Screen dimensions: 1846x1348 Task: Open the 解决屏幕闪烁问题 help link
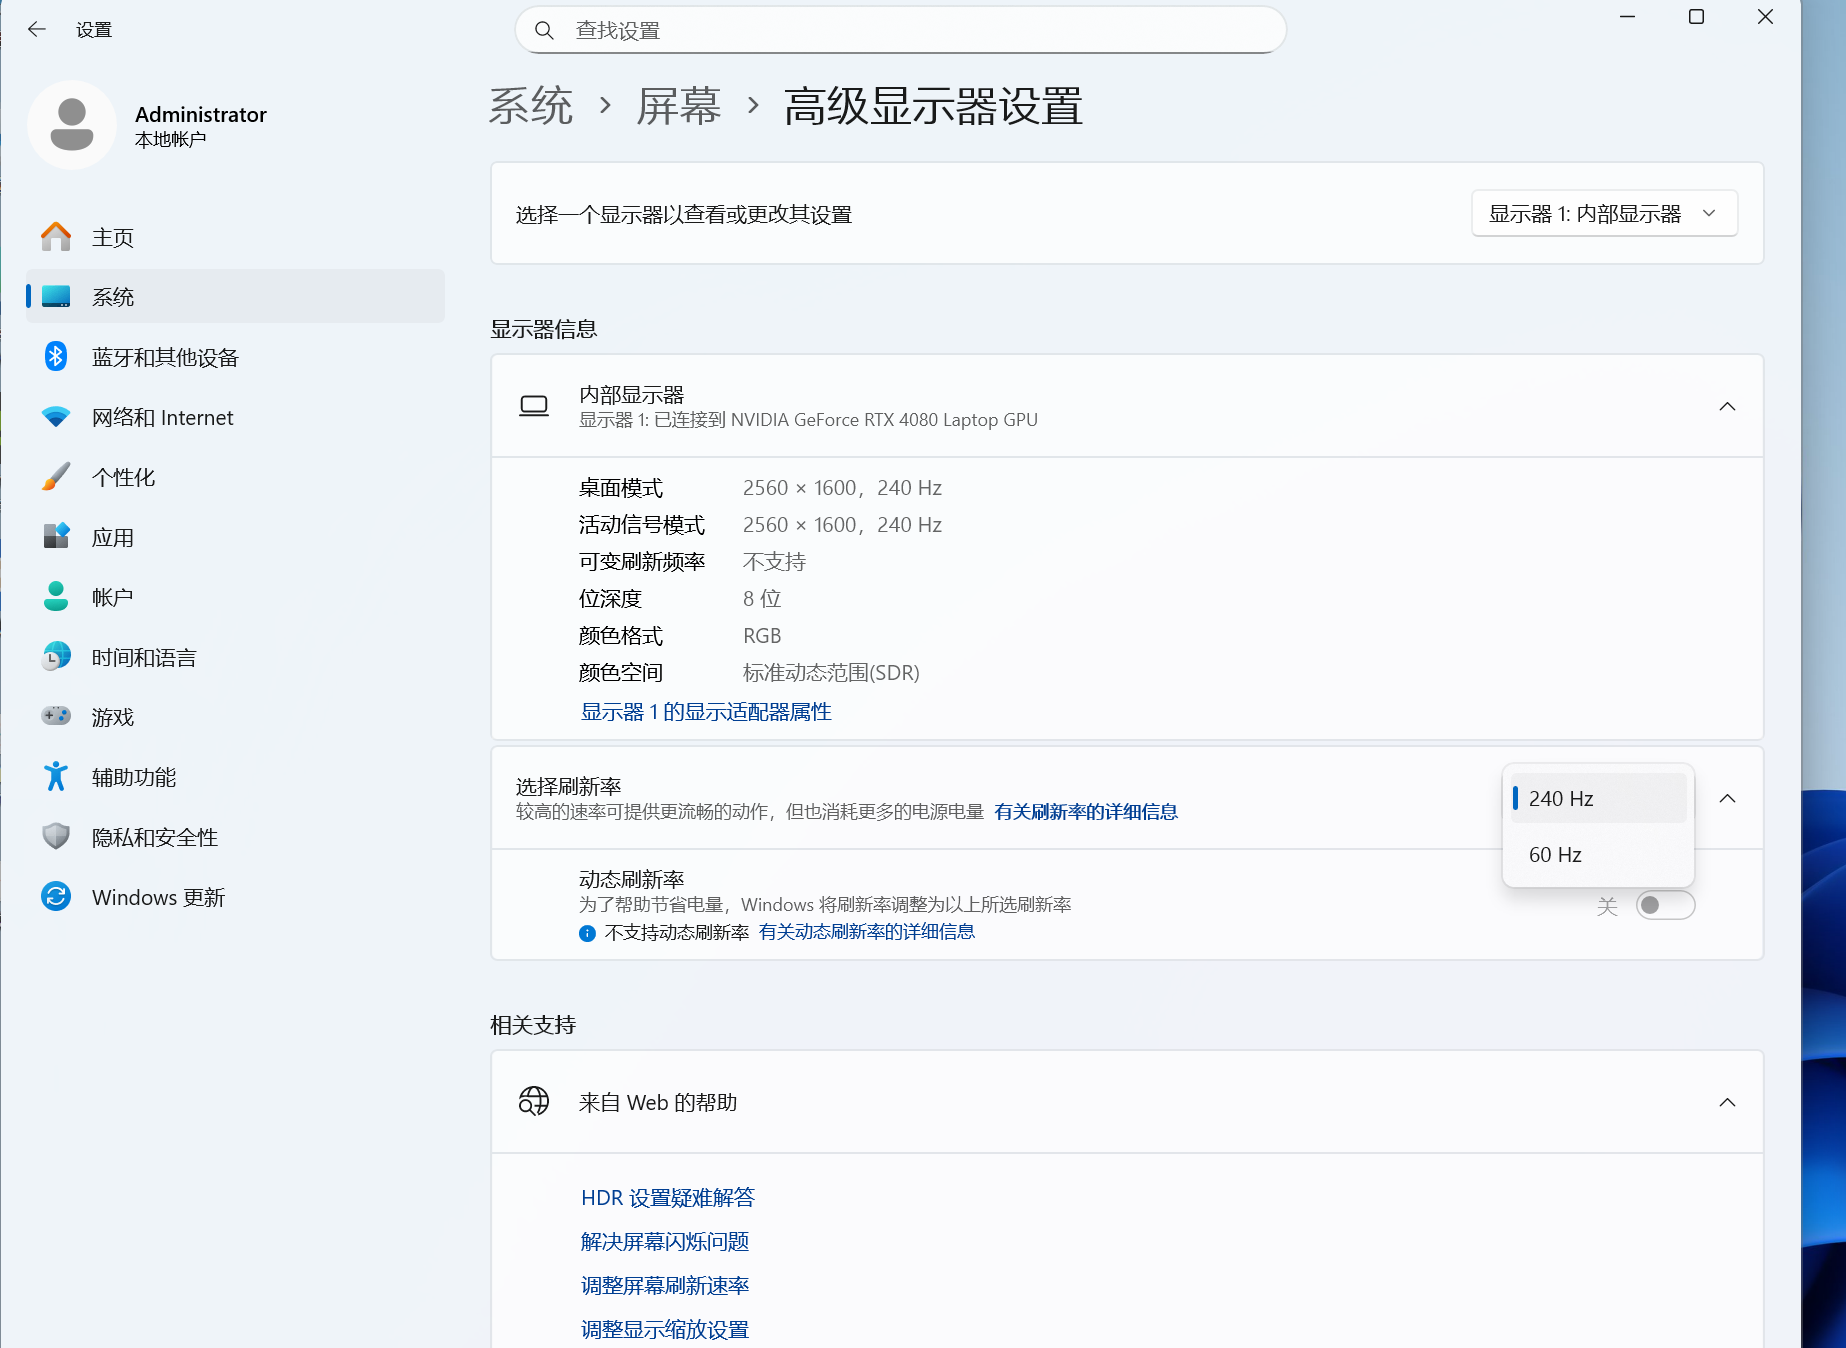[665, 1242]
